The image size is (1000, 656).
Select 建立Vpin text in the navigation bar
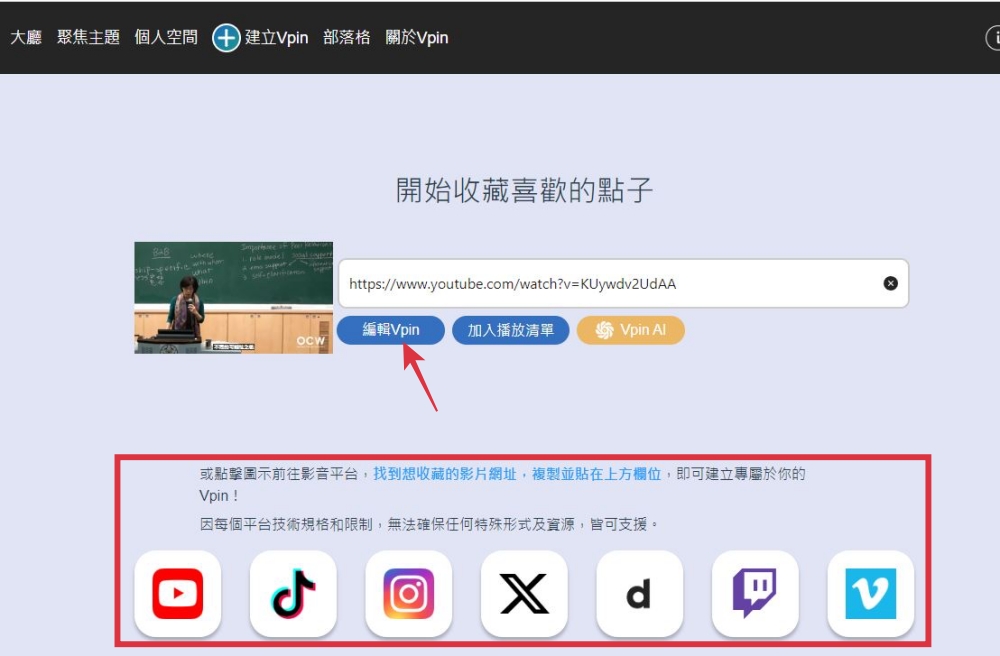pyautogui.click(x=276, y=38)
